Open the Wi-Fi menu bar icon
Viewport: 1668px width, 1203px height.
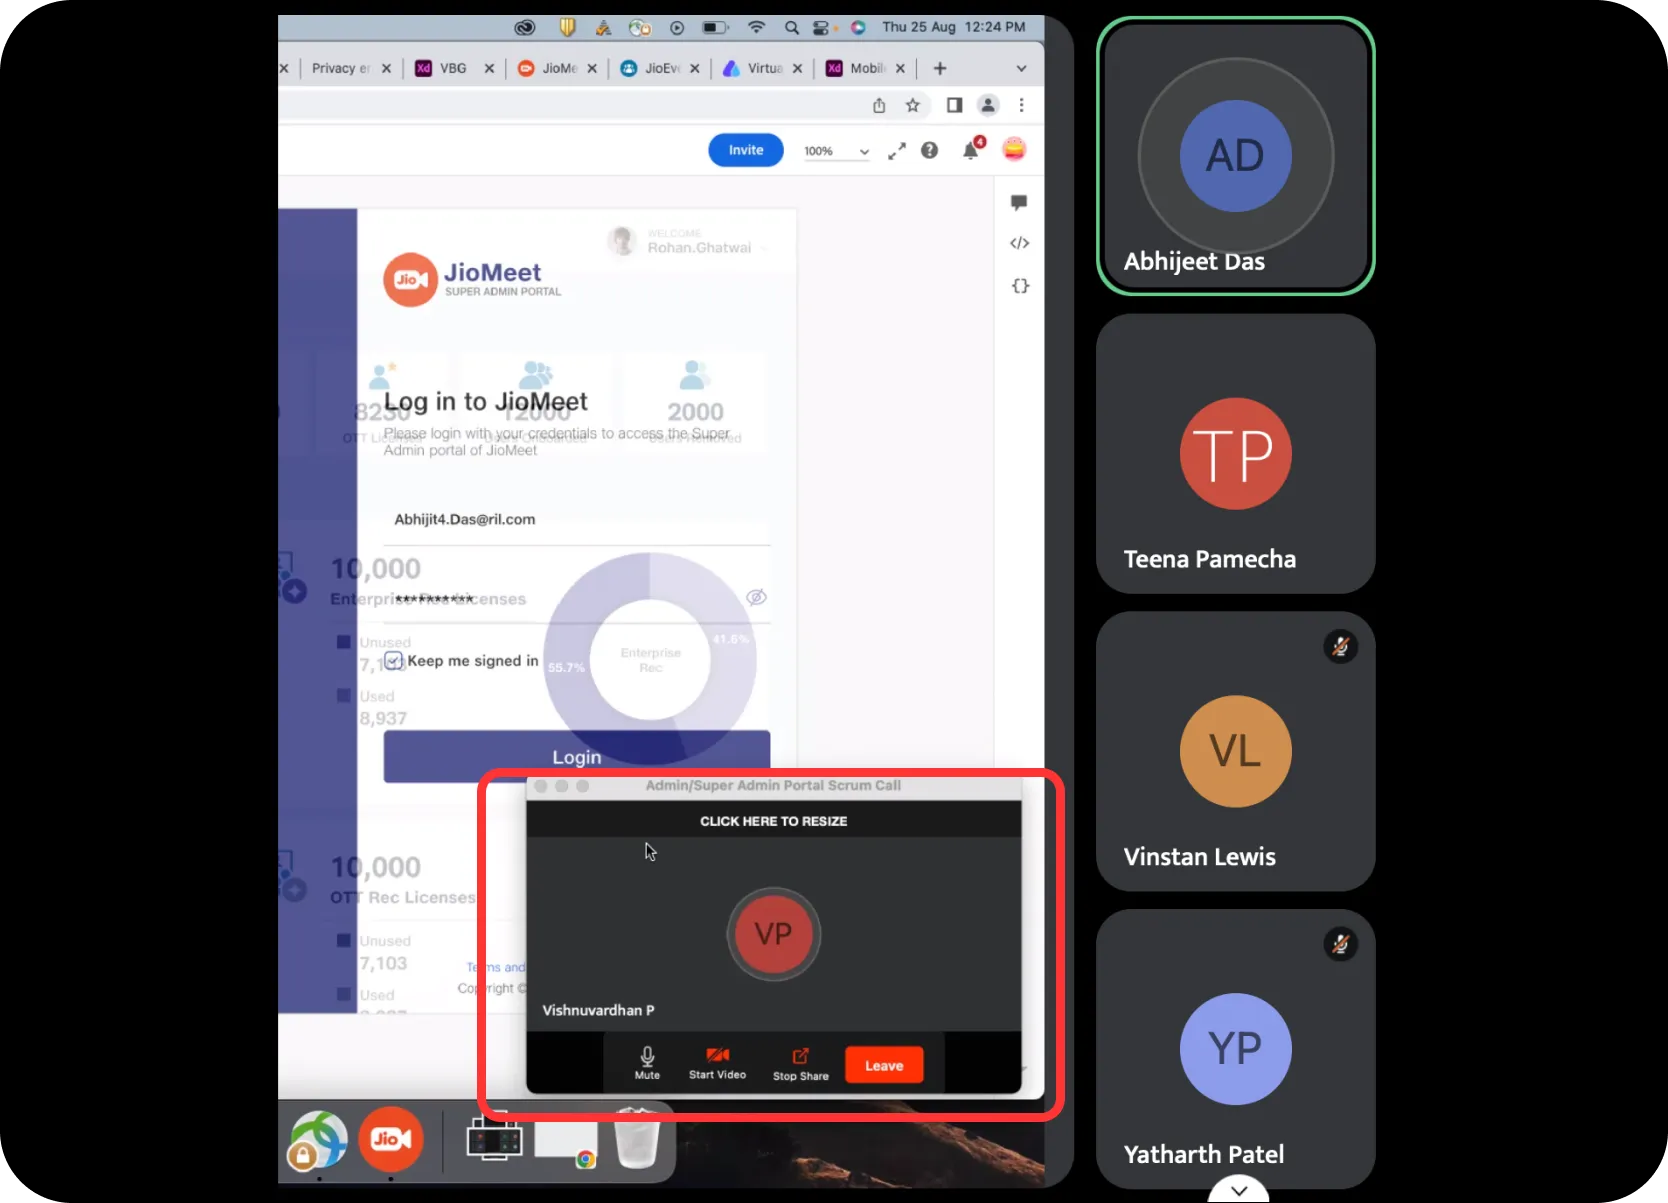tap(757, 28)
